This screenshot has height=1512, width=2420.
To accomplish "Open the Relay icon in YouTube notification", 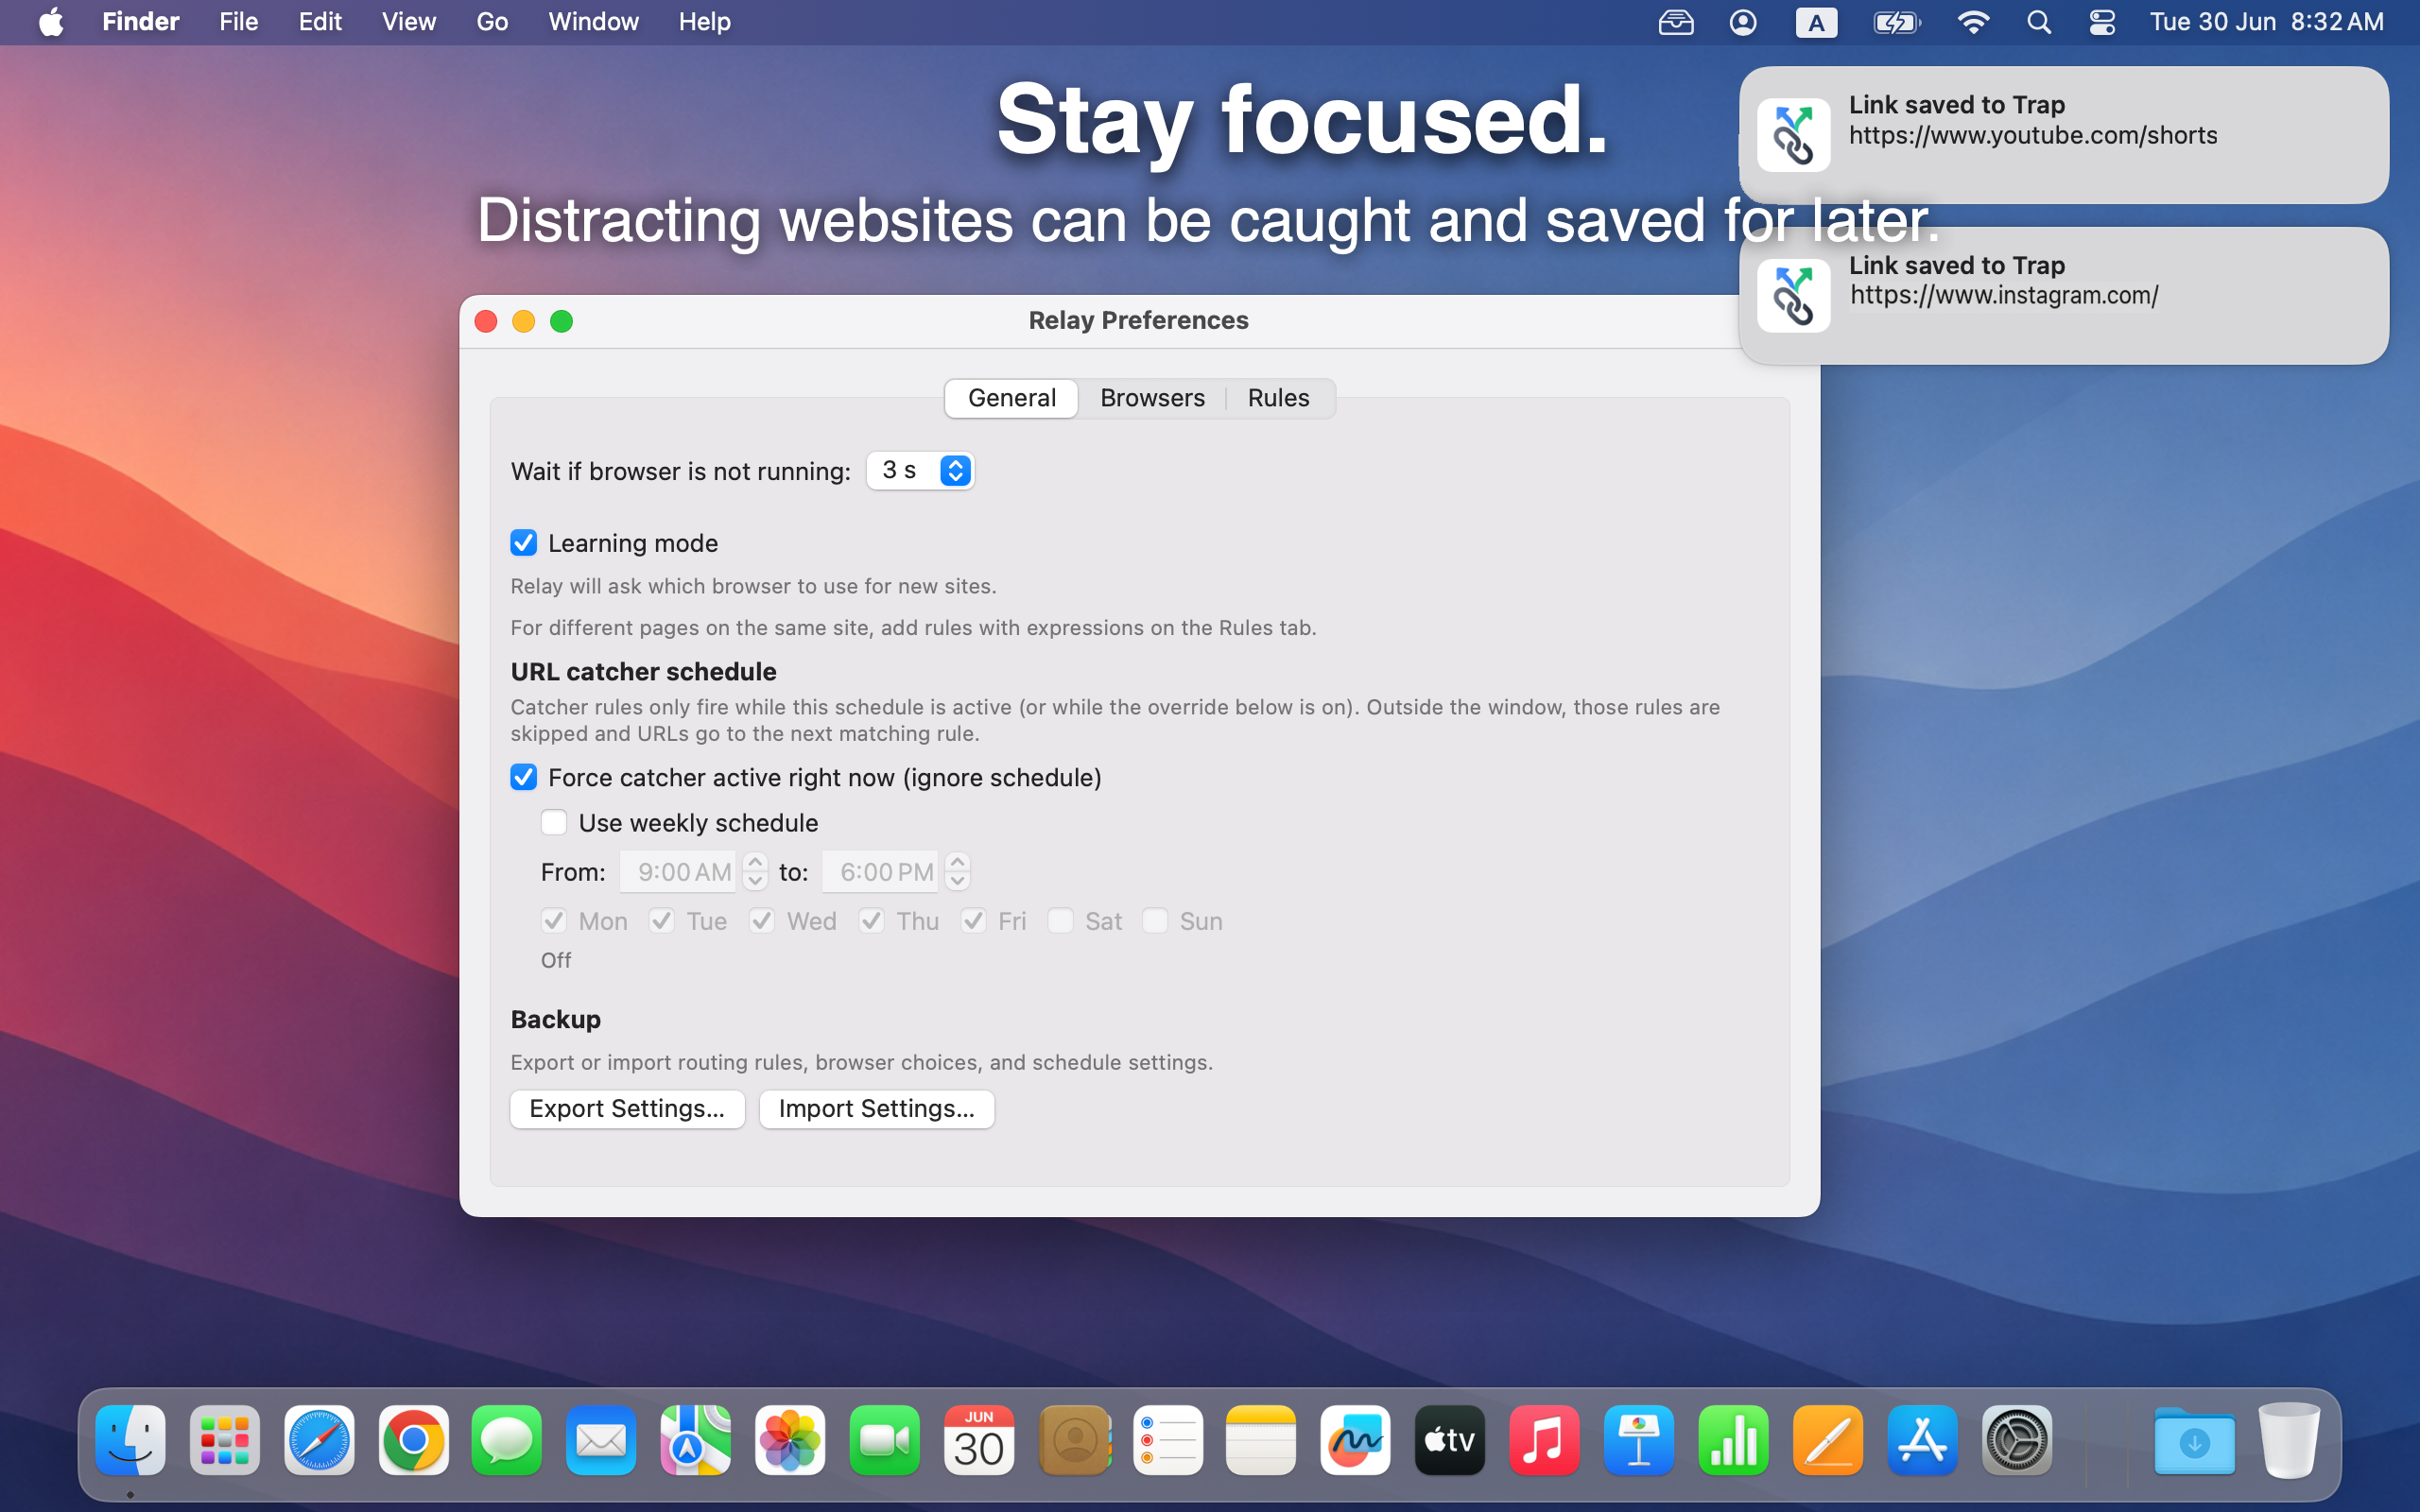I will click(x=1793, y=135).
